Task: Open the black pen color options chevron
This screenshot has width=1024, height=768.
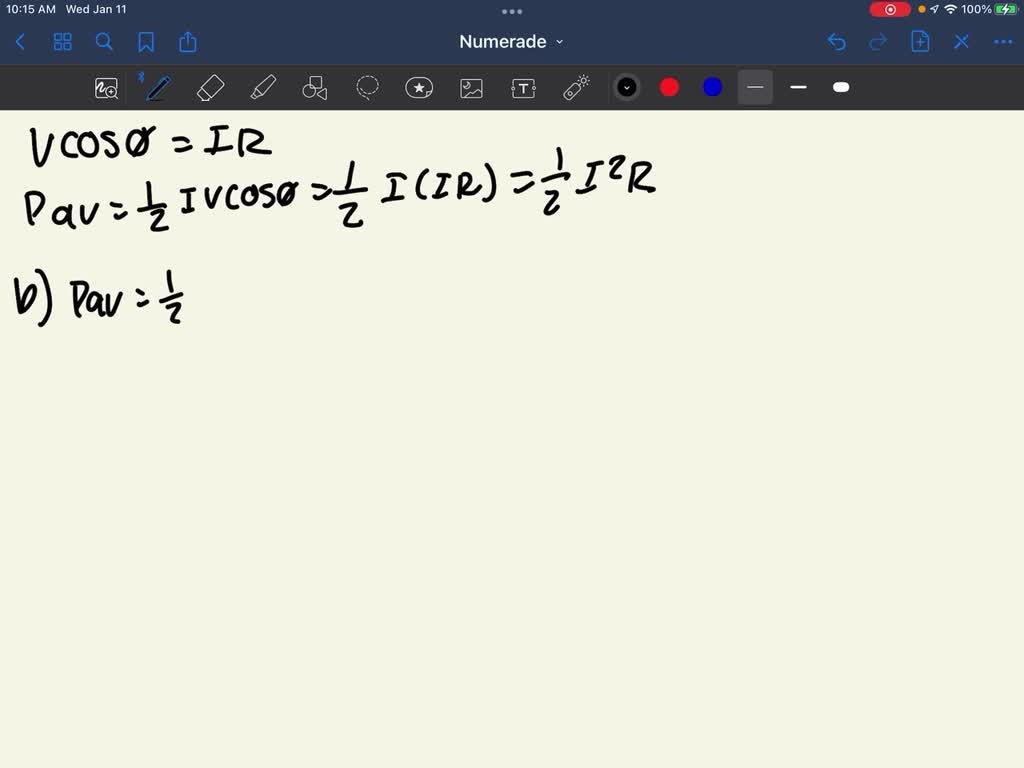Action: (627, 87)
